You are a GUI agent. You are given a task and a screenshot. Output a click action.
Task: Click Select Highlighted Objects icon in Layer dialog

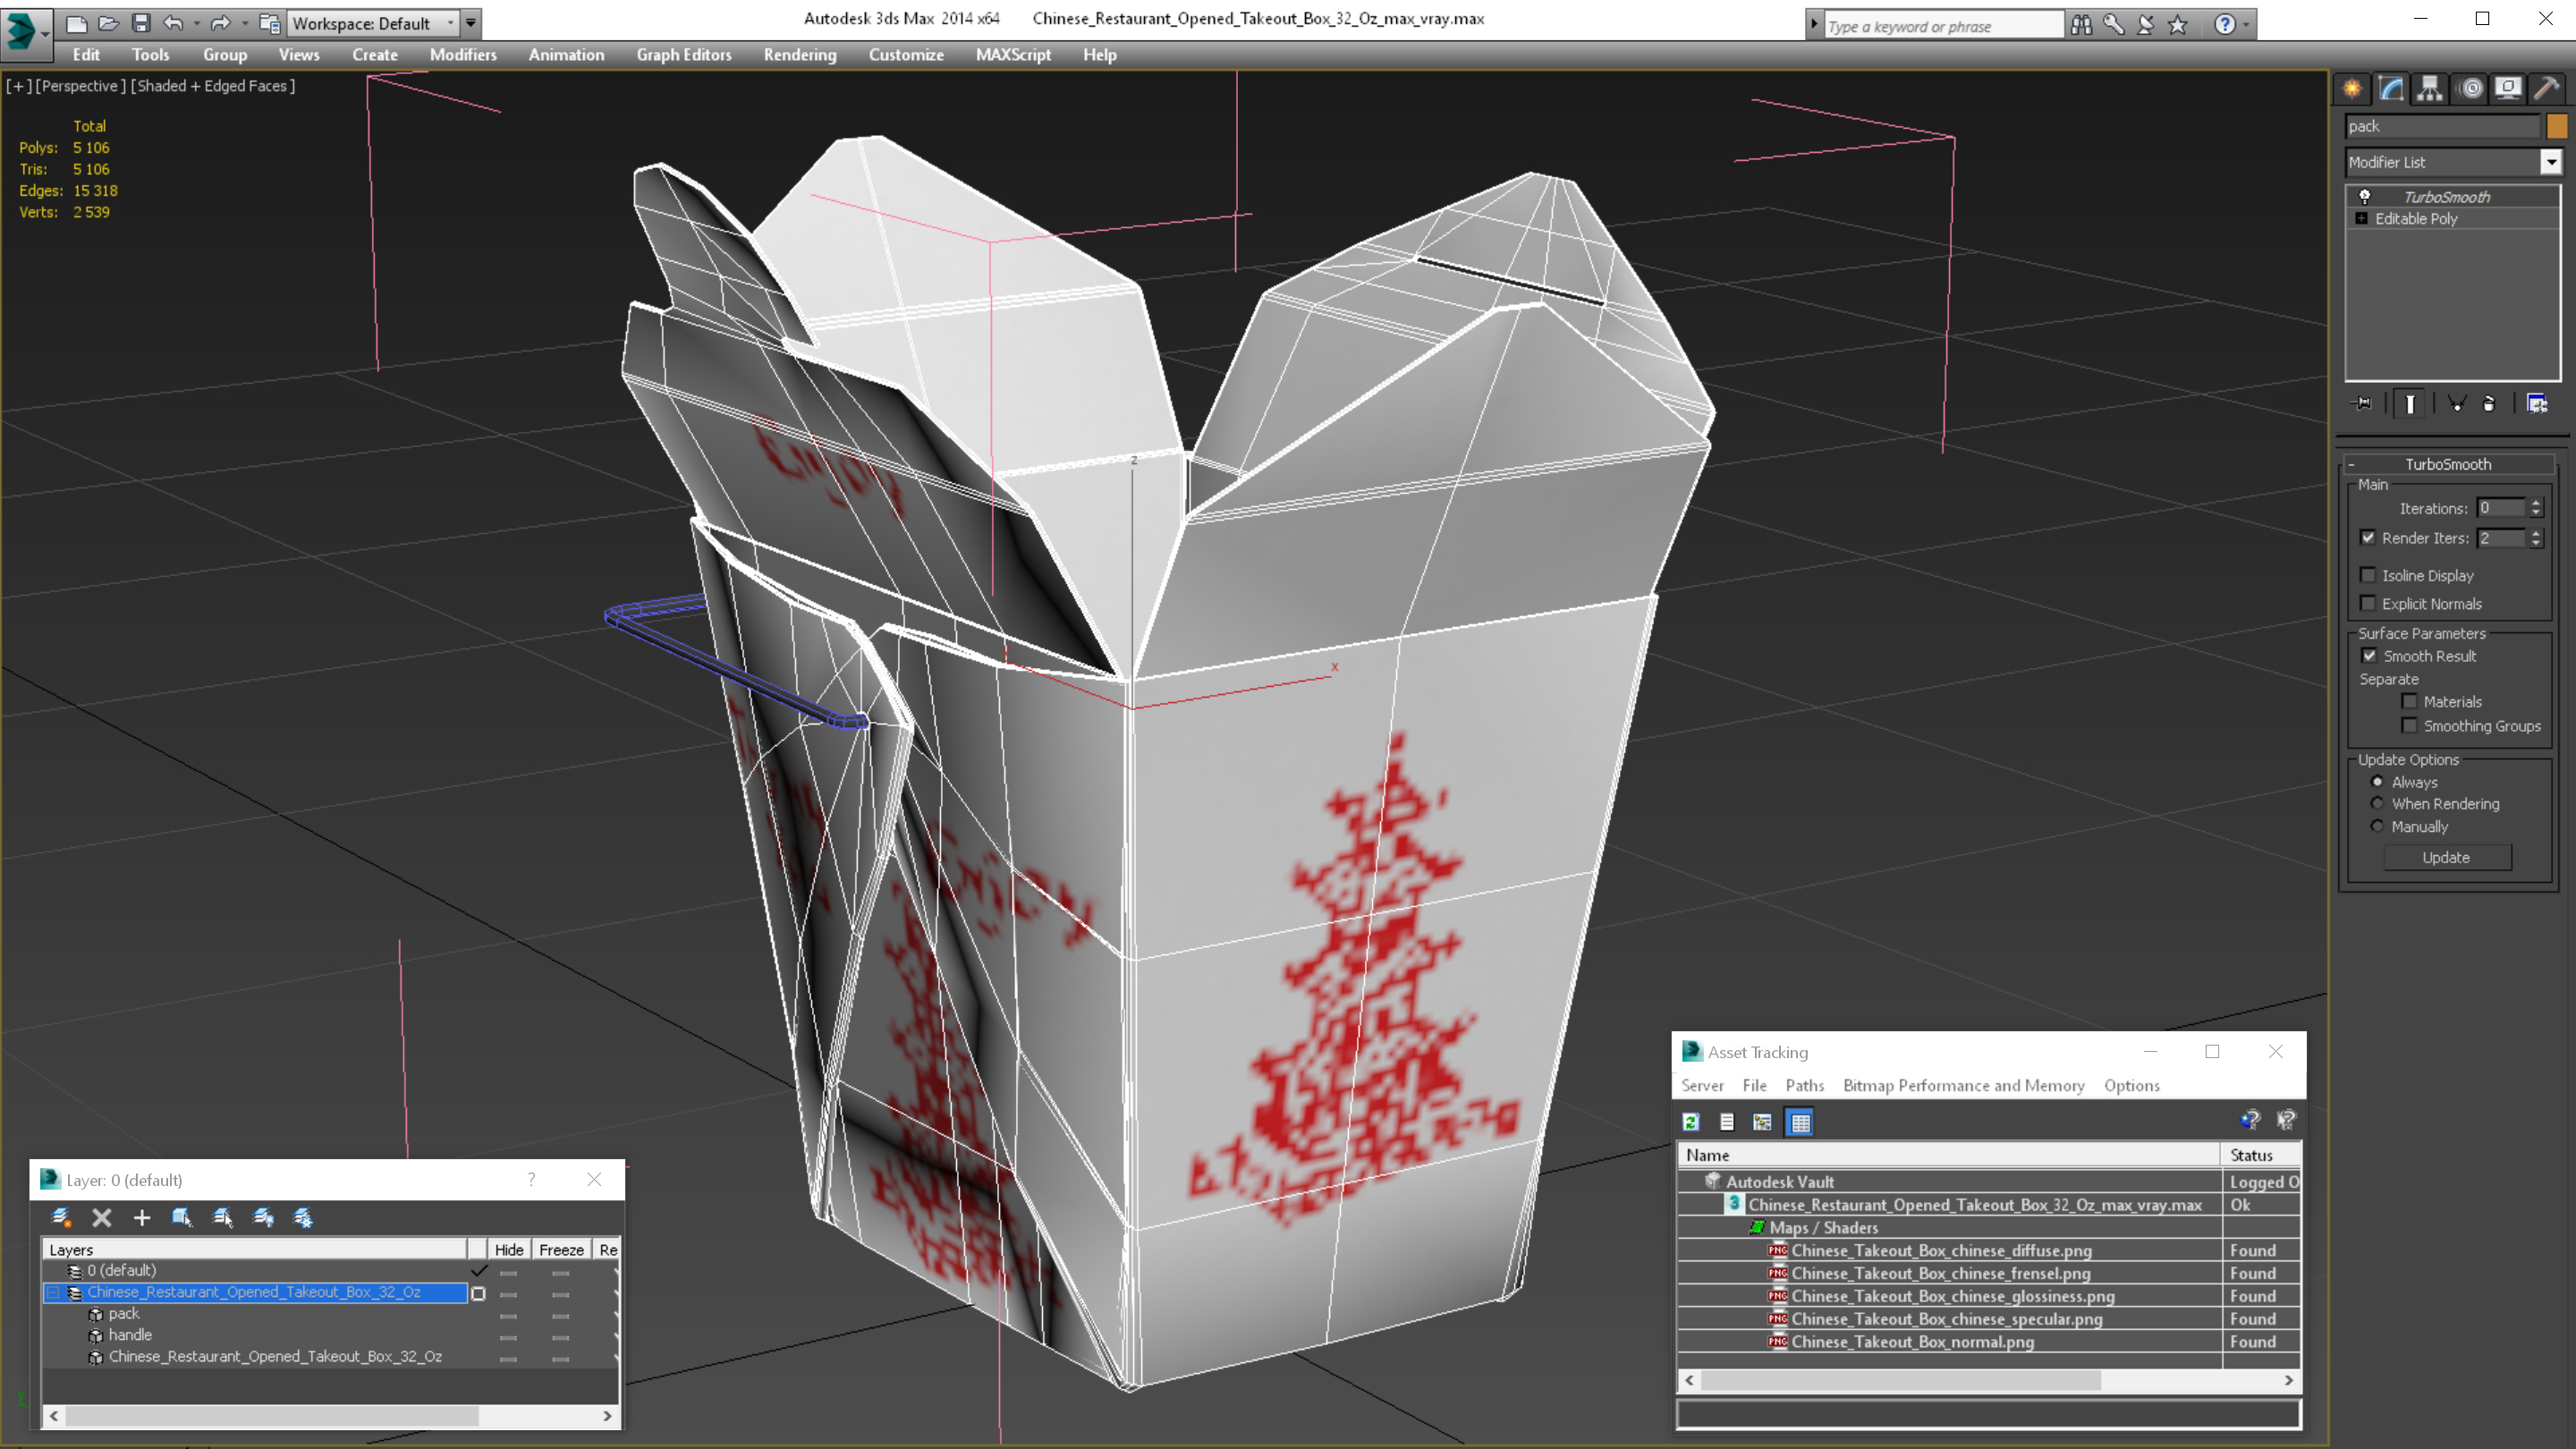(182, 1217)
